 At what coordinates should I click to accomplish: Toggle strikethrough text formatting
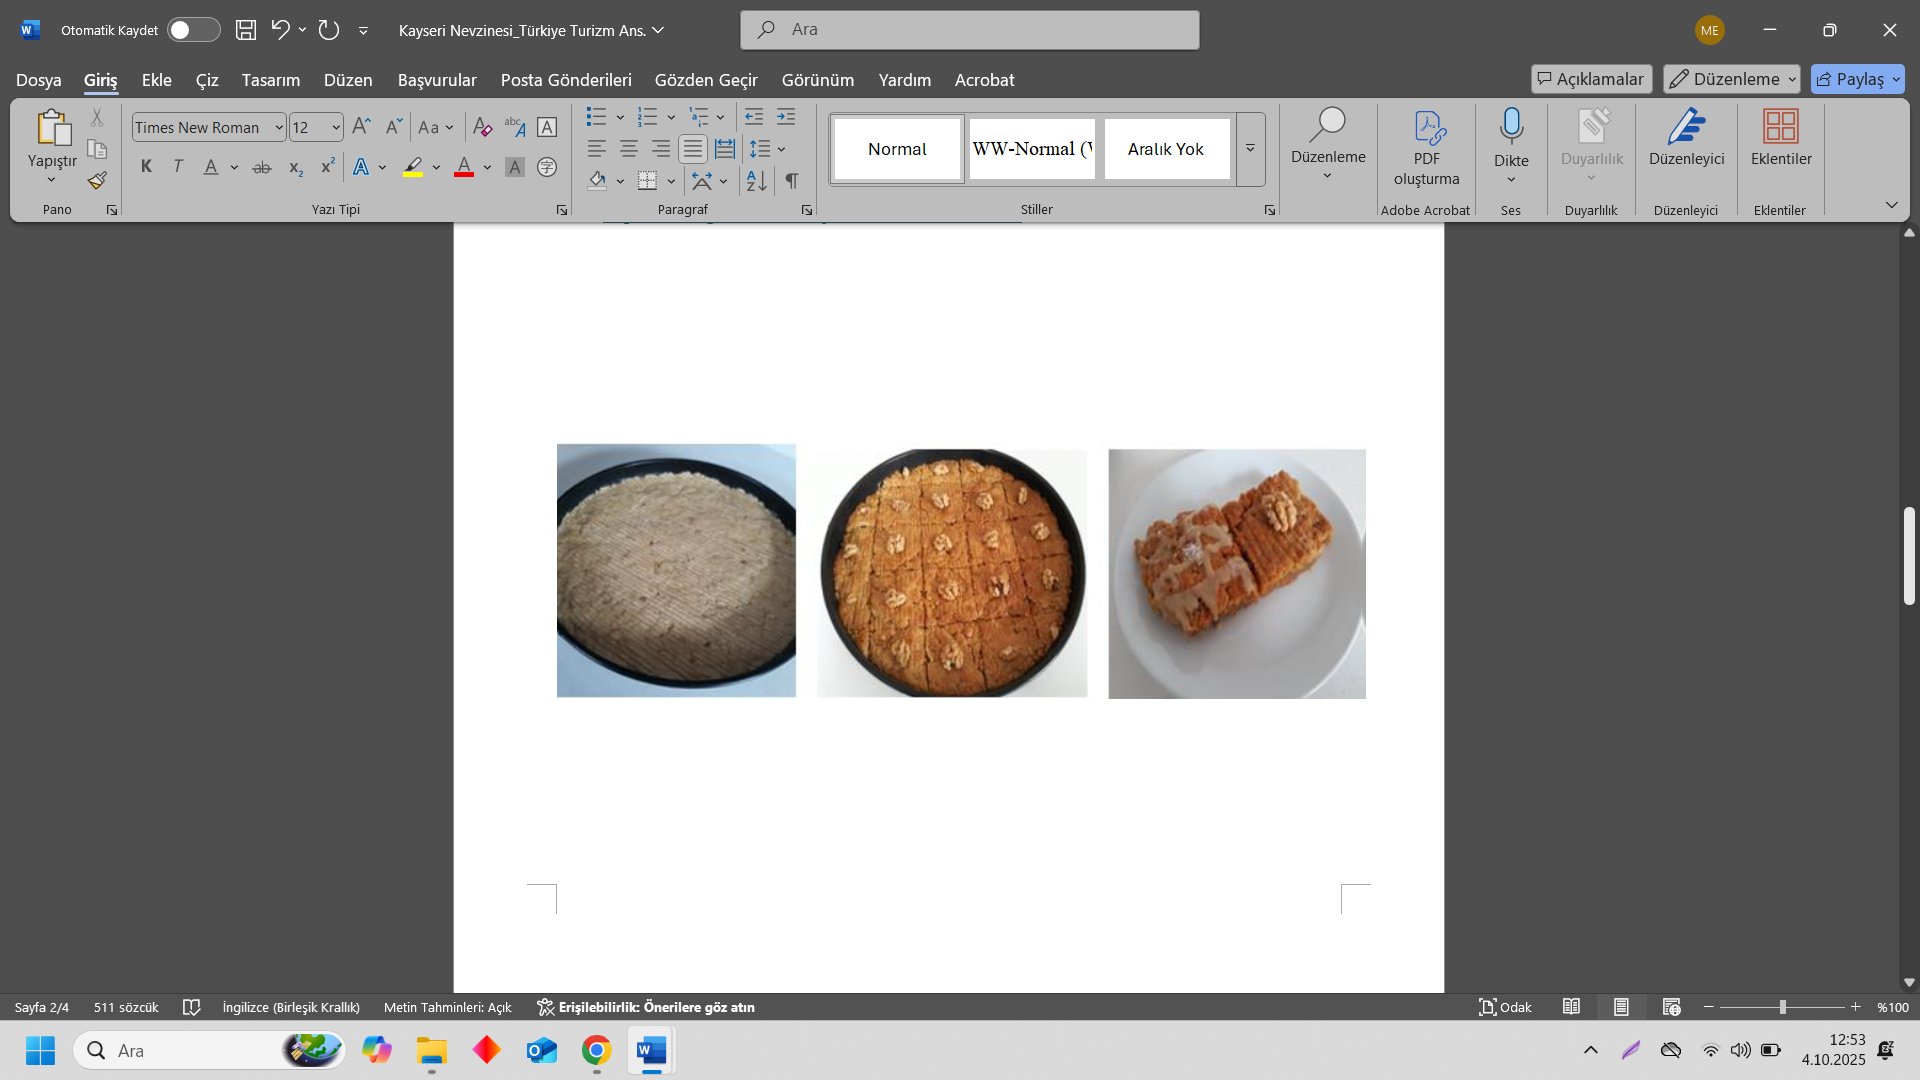(262, 167)
